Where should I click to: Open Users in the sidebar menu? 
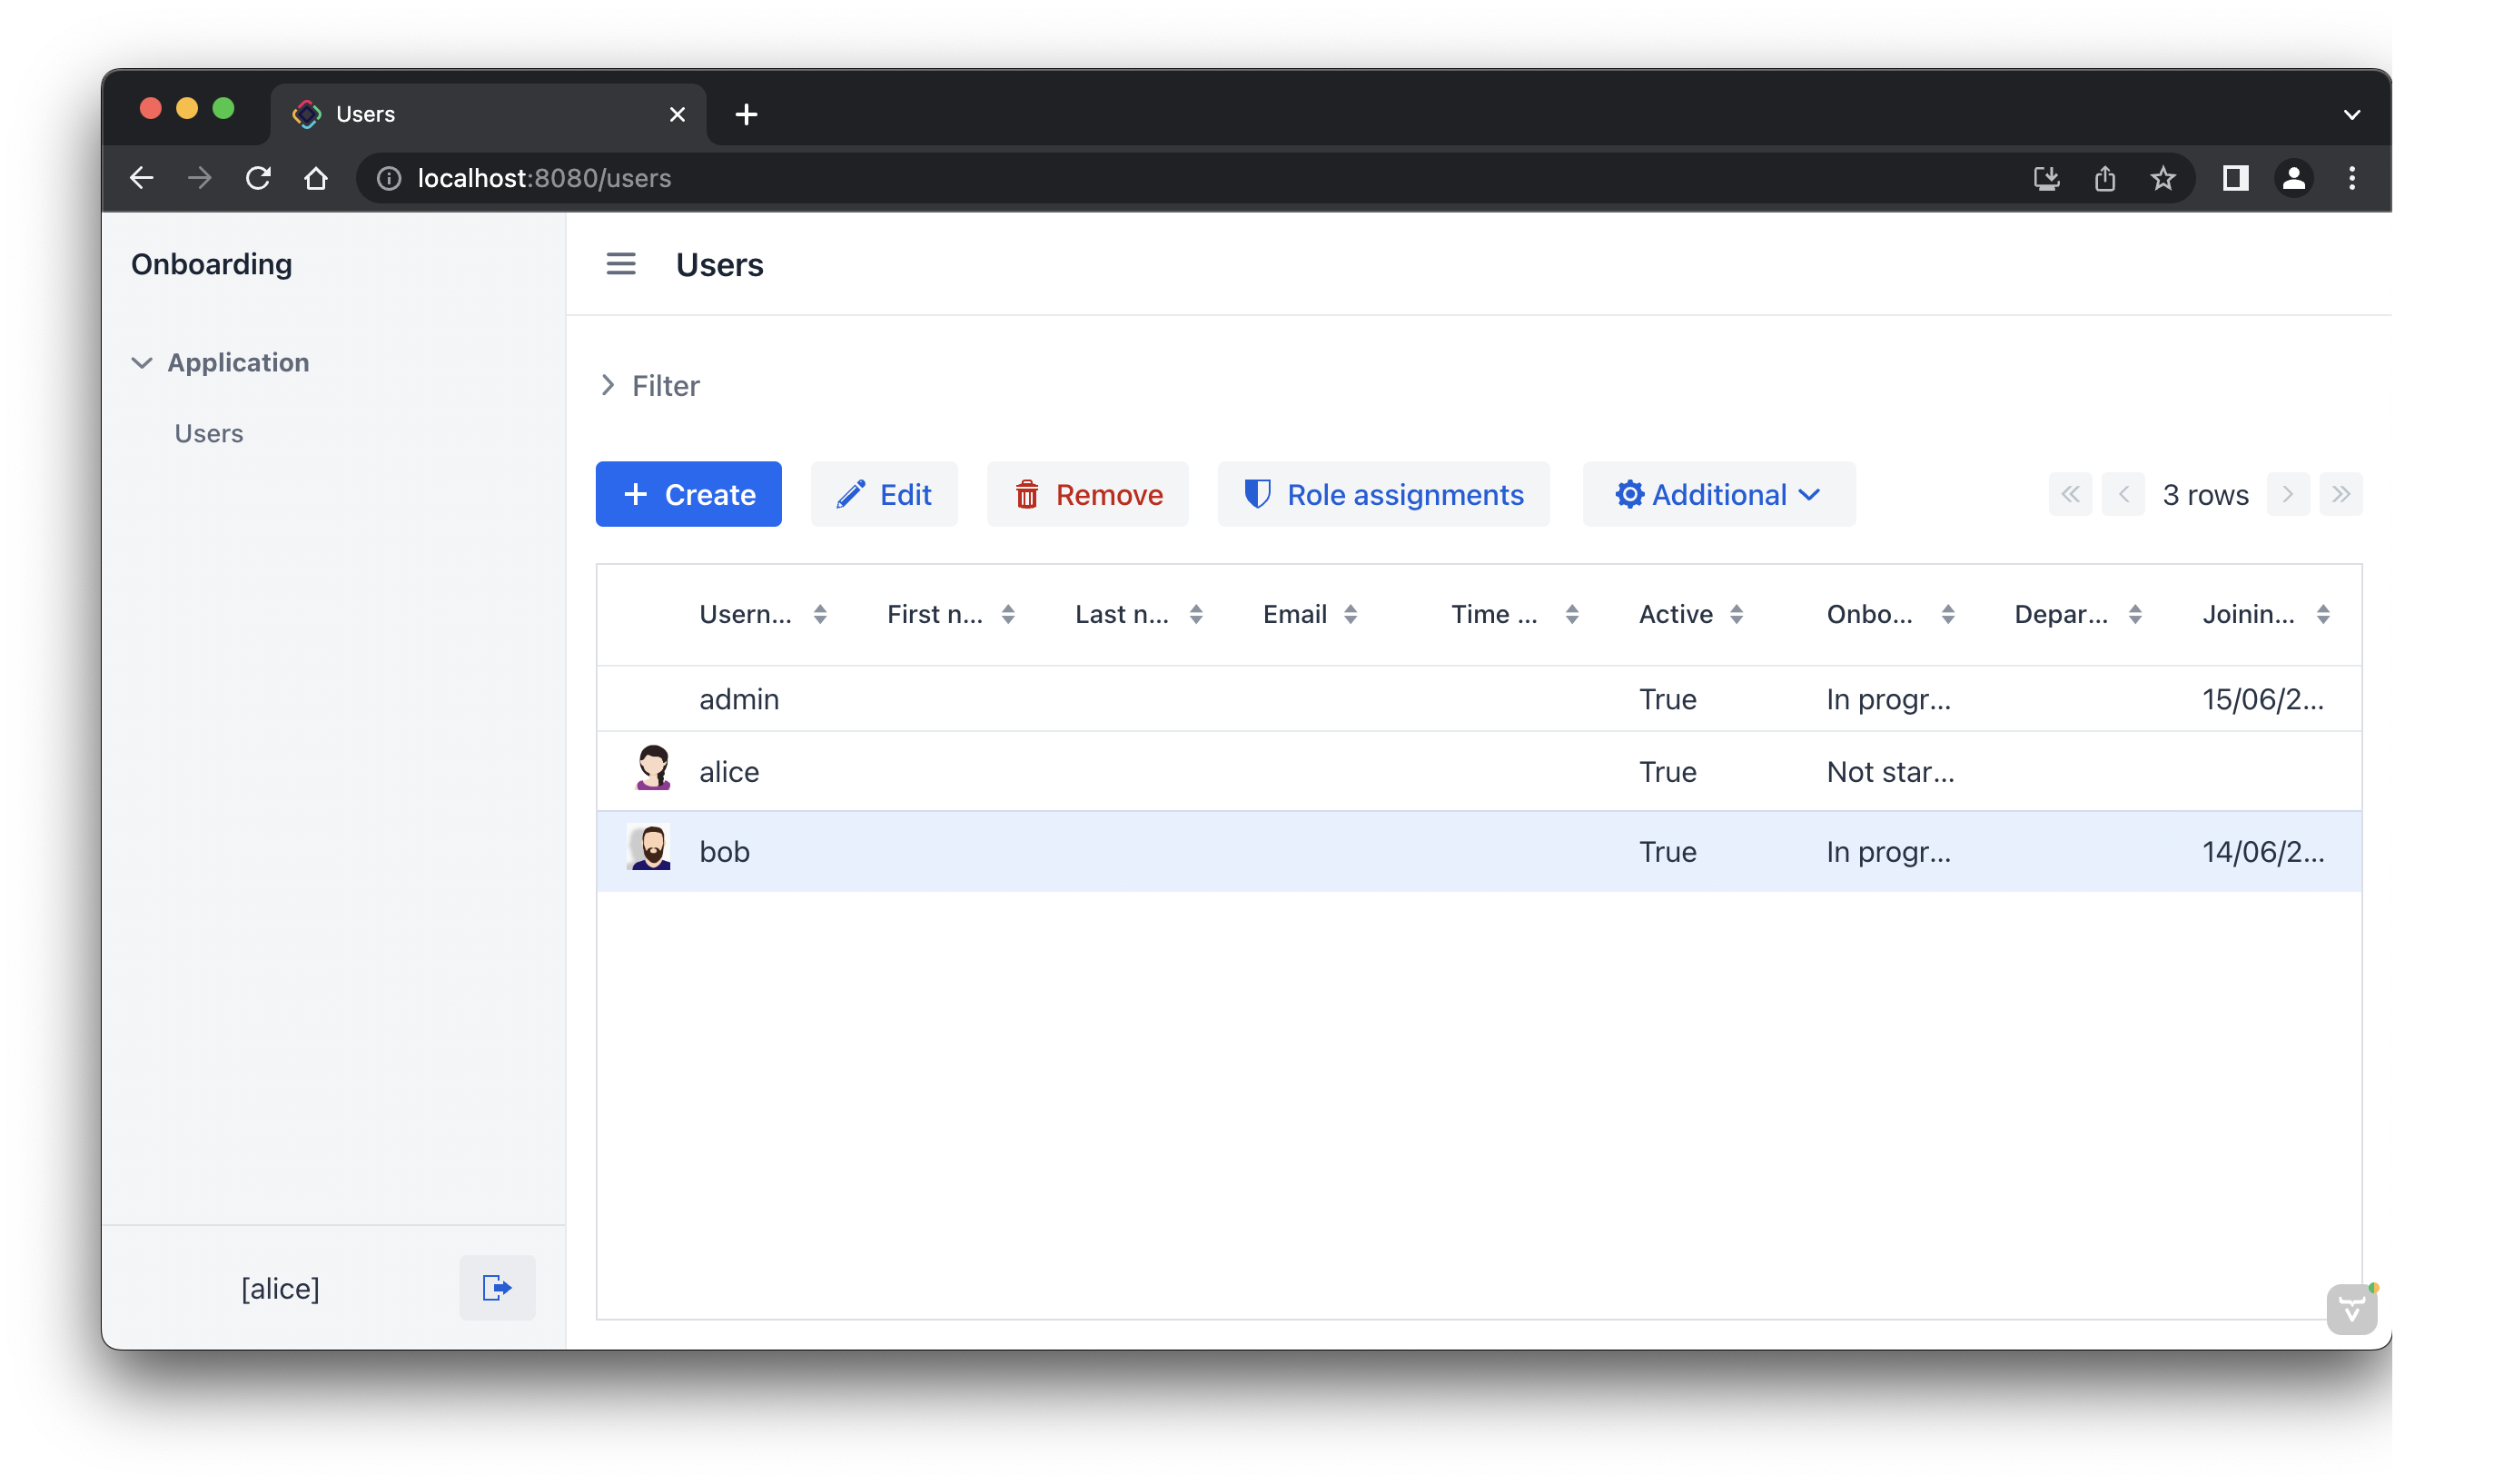pyautogui.click(x=209, y=433)
